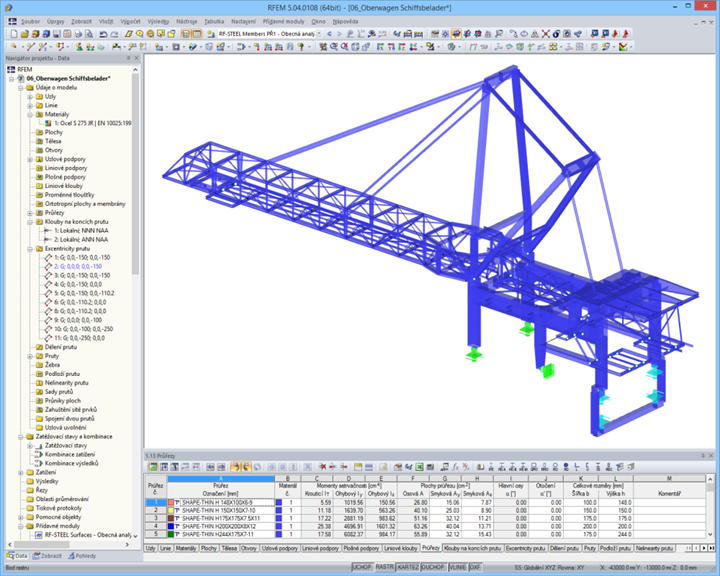Click the Excel export icon in table toolbar
The image size is (720, 576).
419,467
